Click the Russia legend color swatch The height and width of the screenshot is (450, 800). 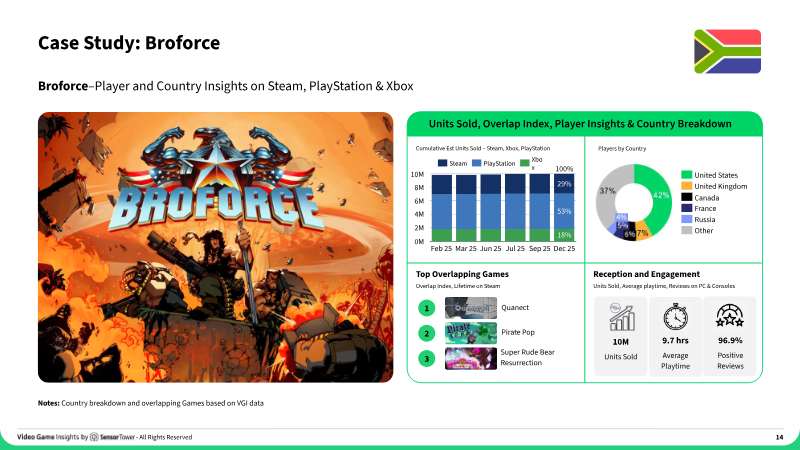point(687,219)
